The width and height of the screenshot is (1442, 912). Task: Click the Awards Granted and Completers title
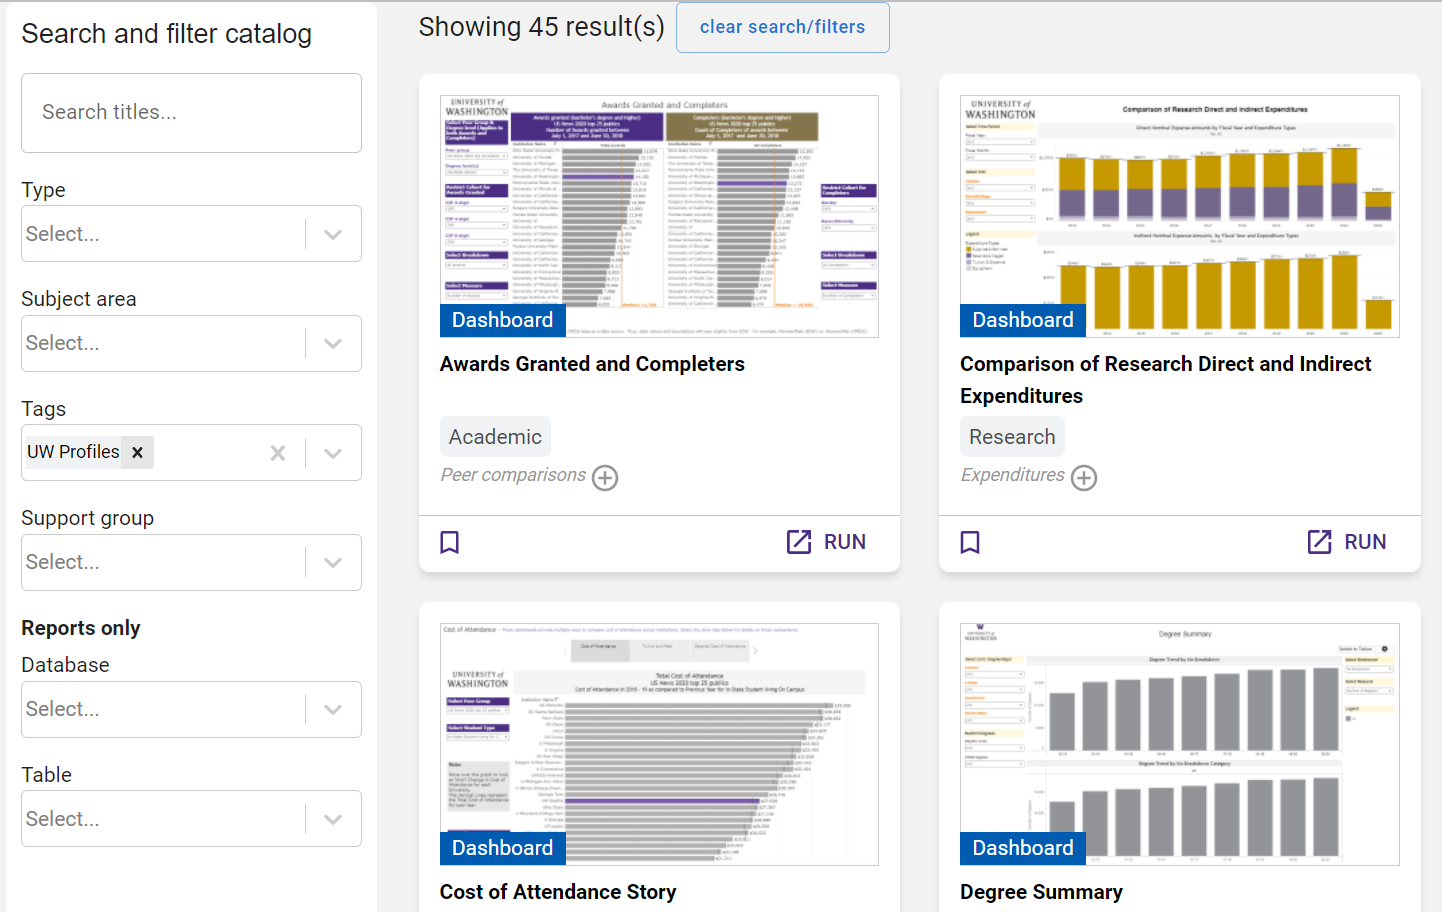tap(592, 364)
